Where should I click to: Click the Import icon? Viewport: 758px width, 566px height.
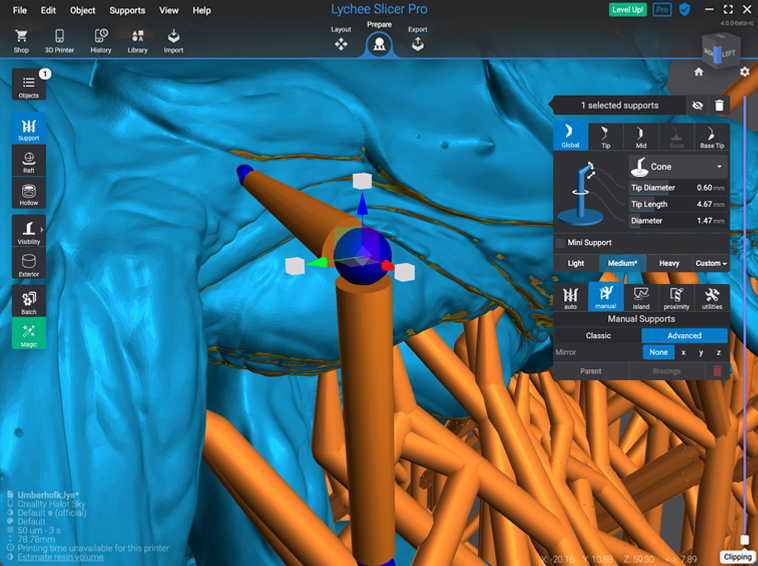(x=173, y=41)
